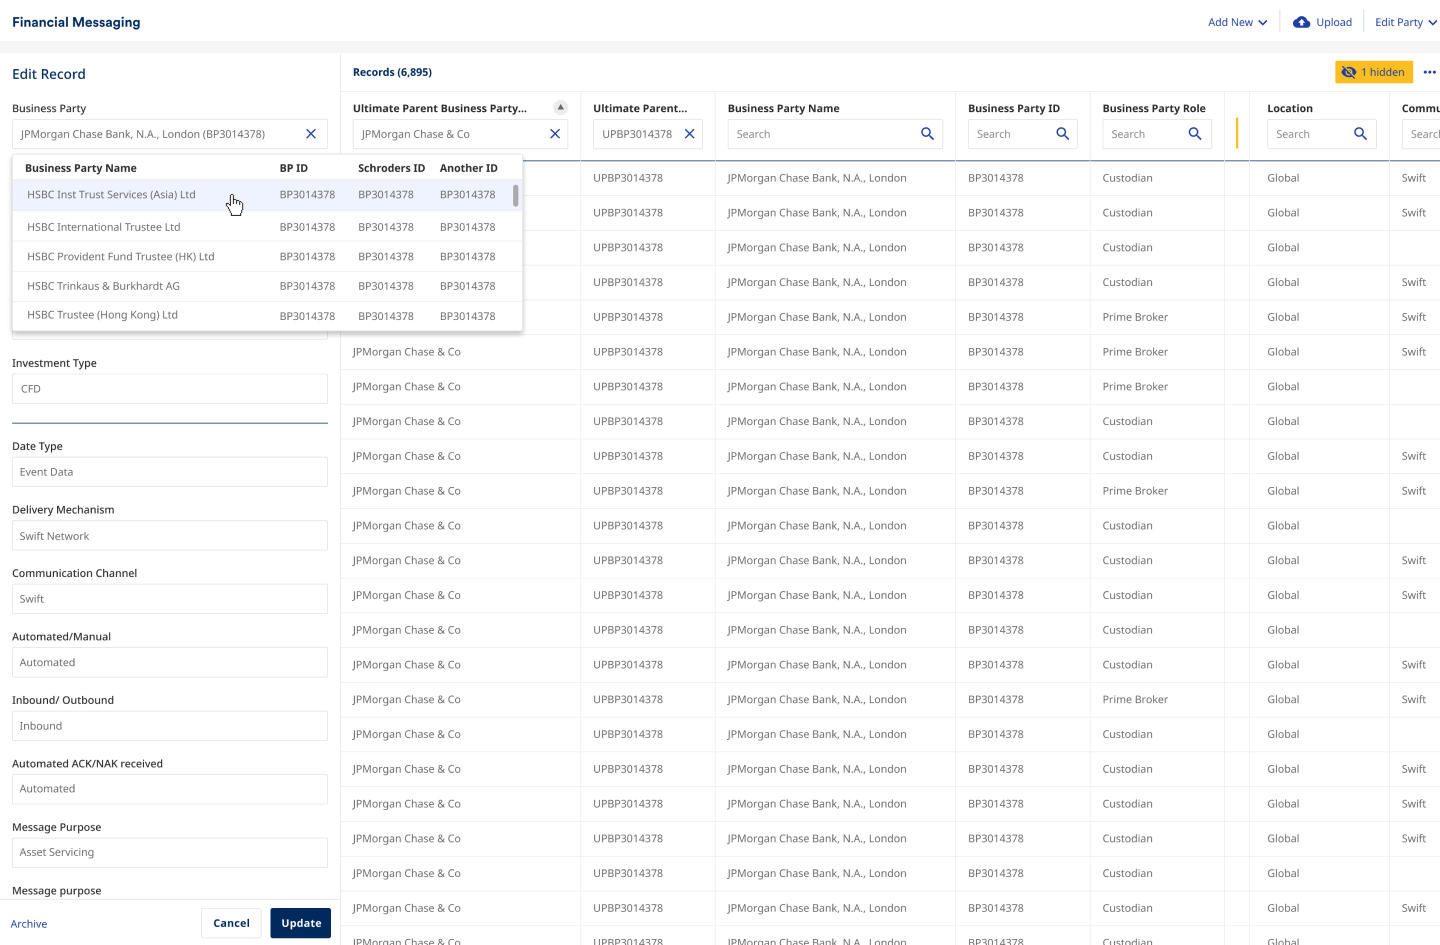Open Delivery Mechanism field showing Swift Network
1440x945 pixels.
coord(170,536)
